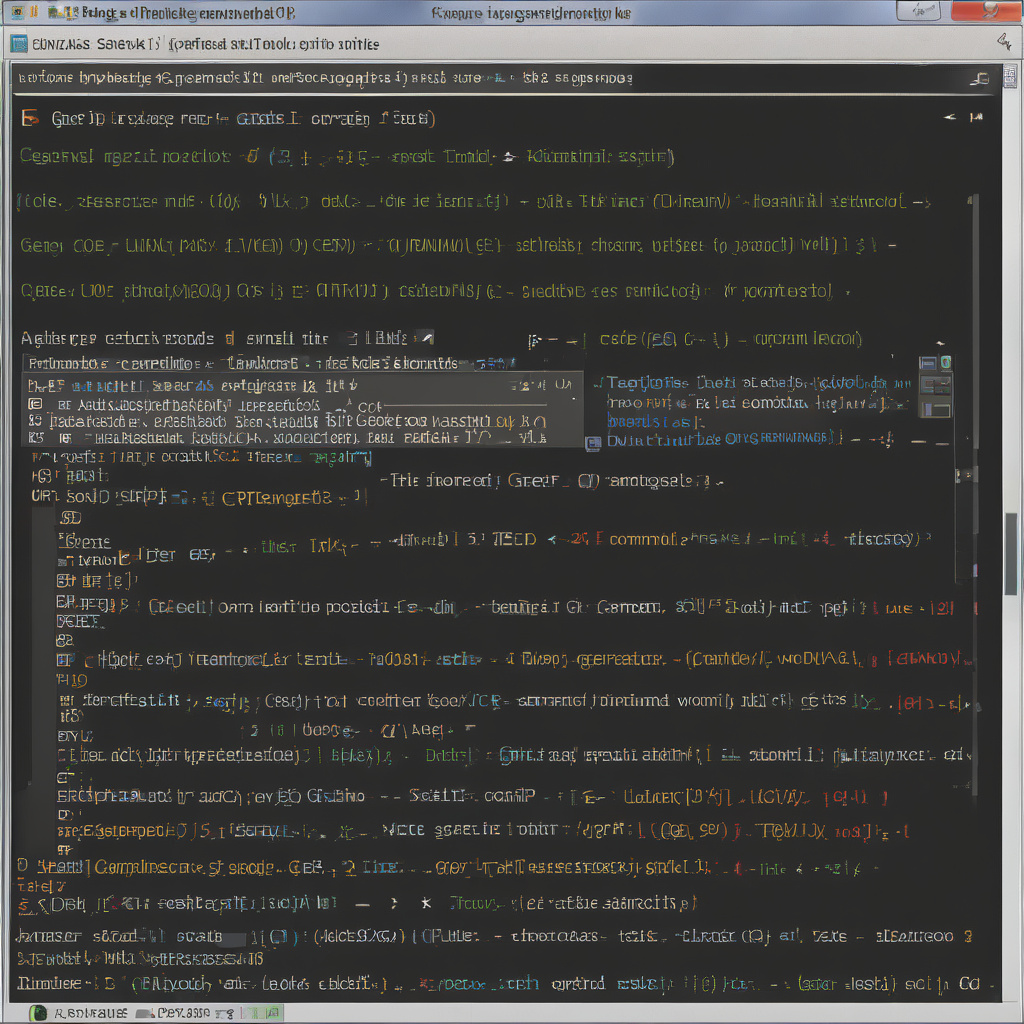
Task: Click the small blue icon below the tooltip text
Action: (x=593, y=442)
